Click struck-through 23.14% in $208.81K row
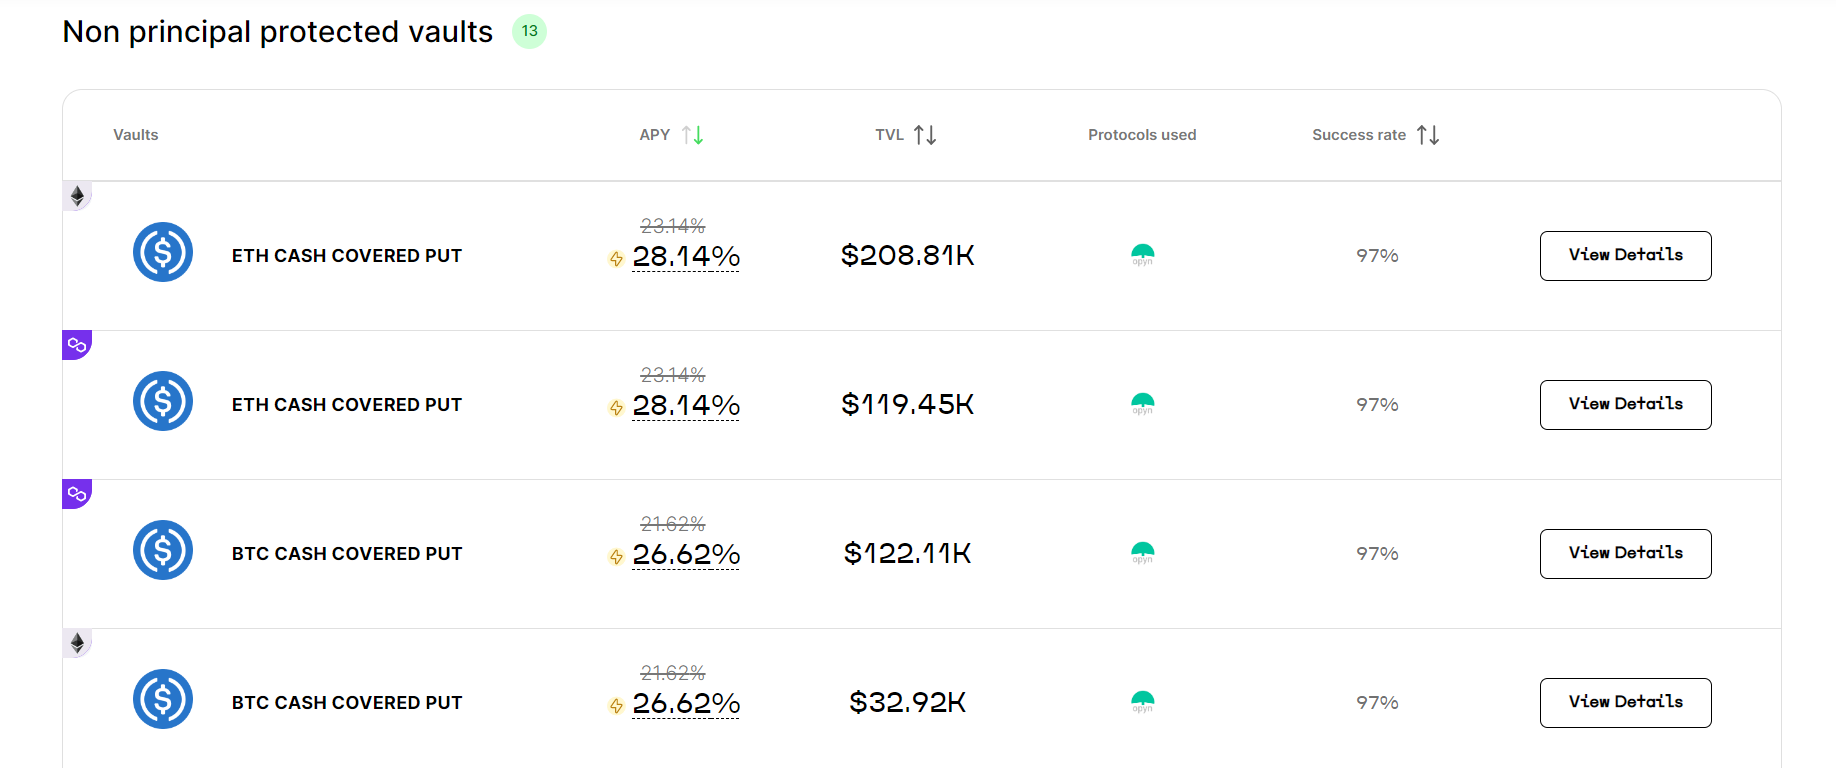Image resolution: width=1836 pixels, height=768 pixels. (673, 226)
